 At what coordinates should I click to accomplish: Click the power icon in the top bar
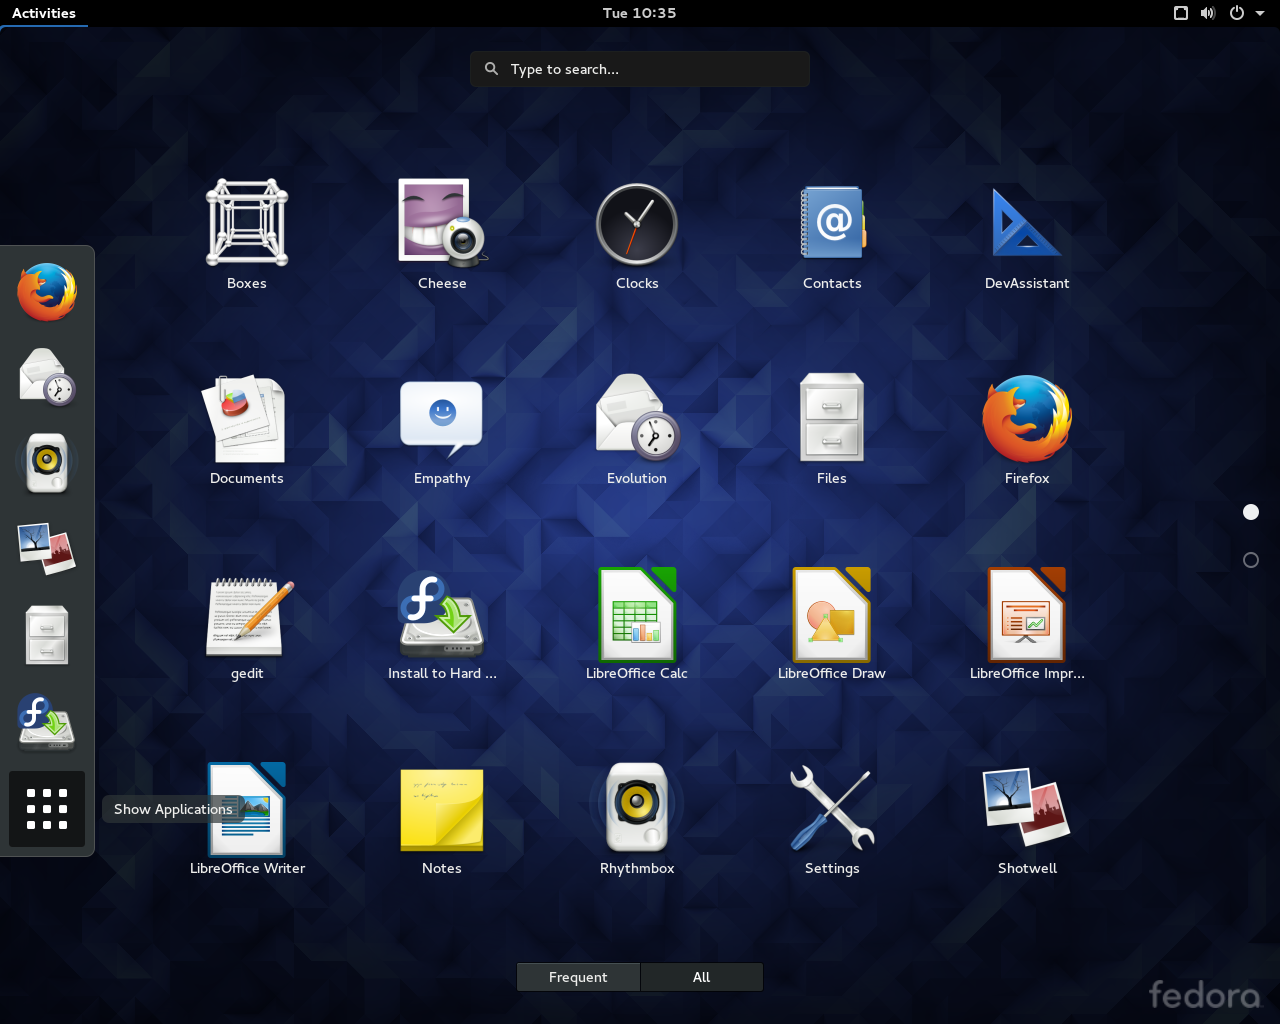click(1237, 13)
